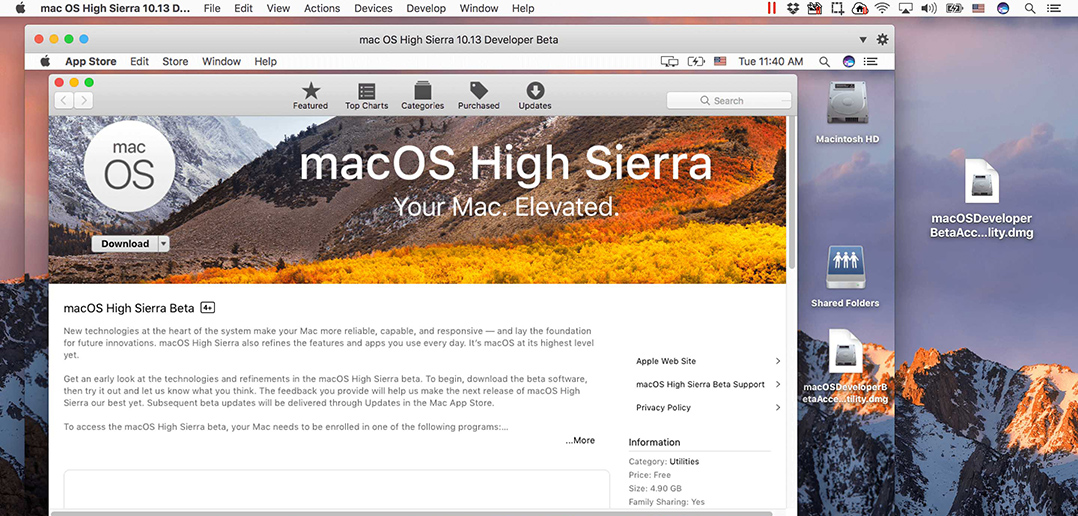Open the host Devices menu
Screen dimensions: 1078x516
pos(373,8)
